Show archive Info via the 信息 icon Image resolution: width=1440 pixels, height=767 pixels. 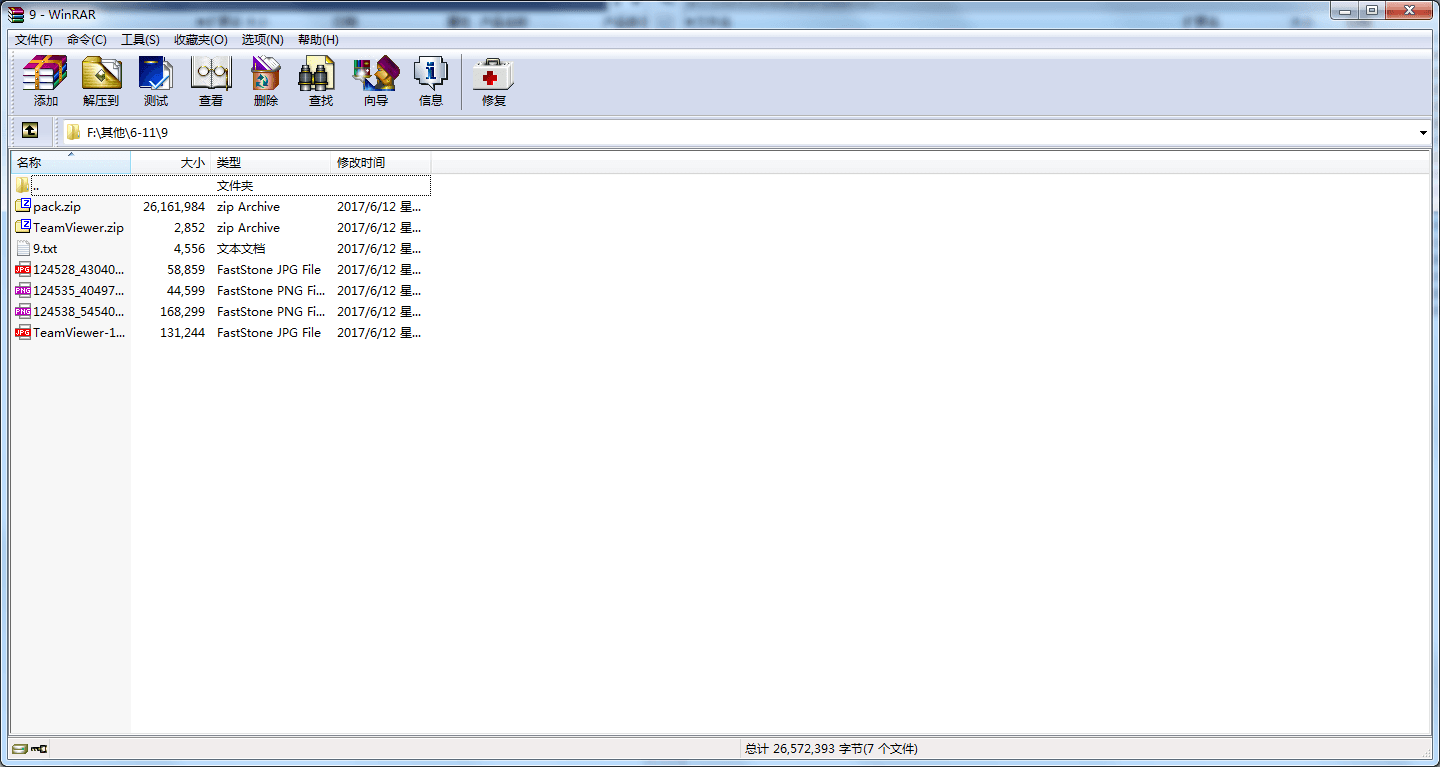(430, 80)
